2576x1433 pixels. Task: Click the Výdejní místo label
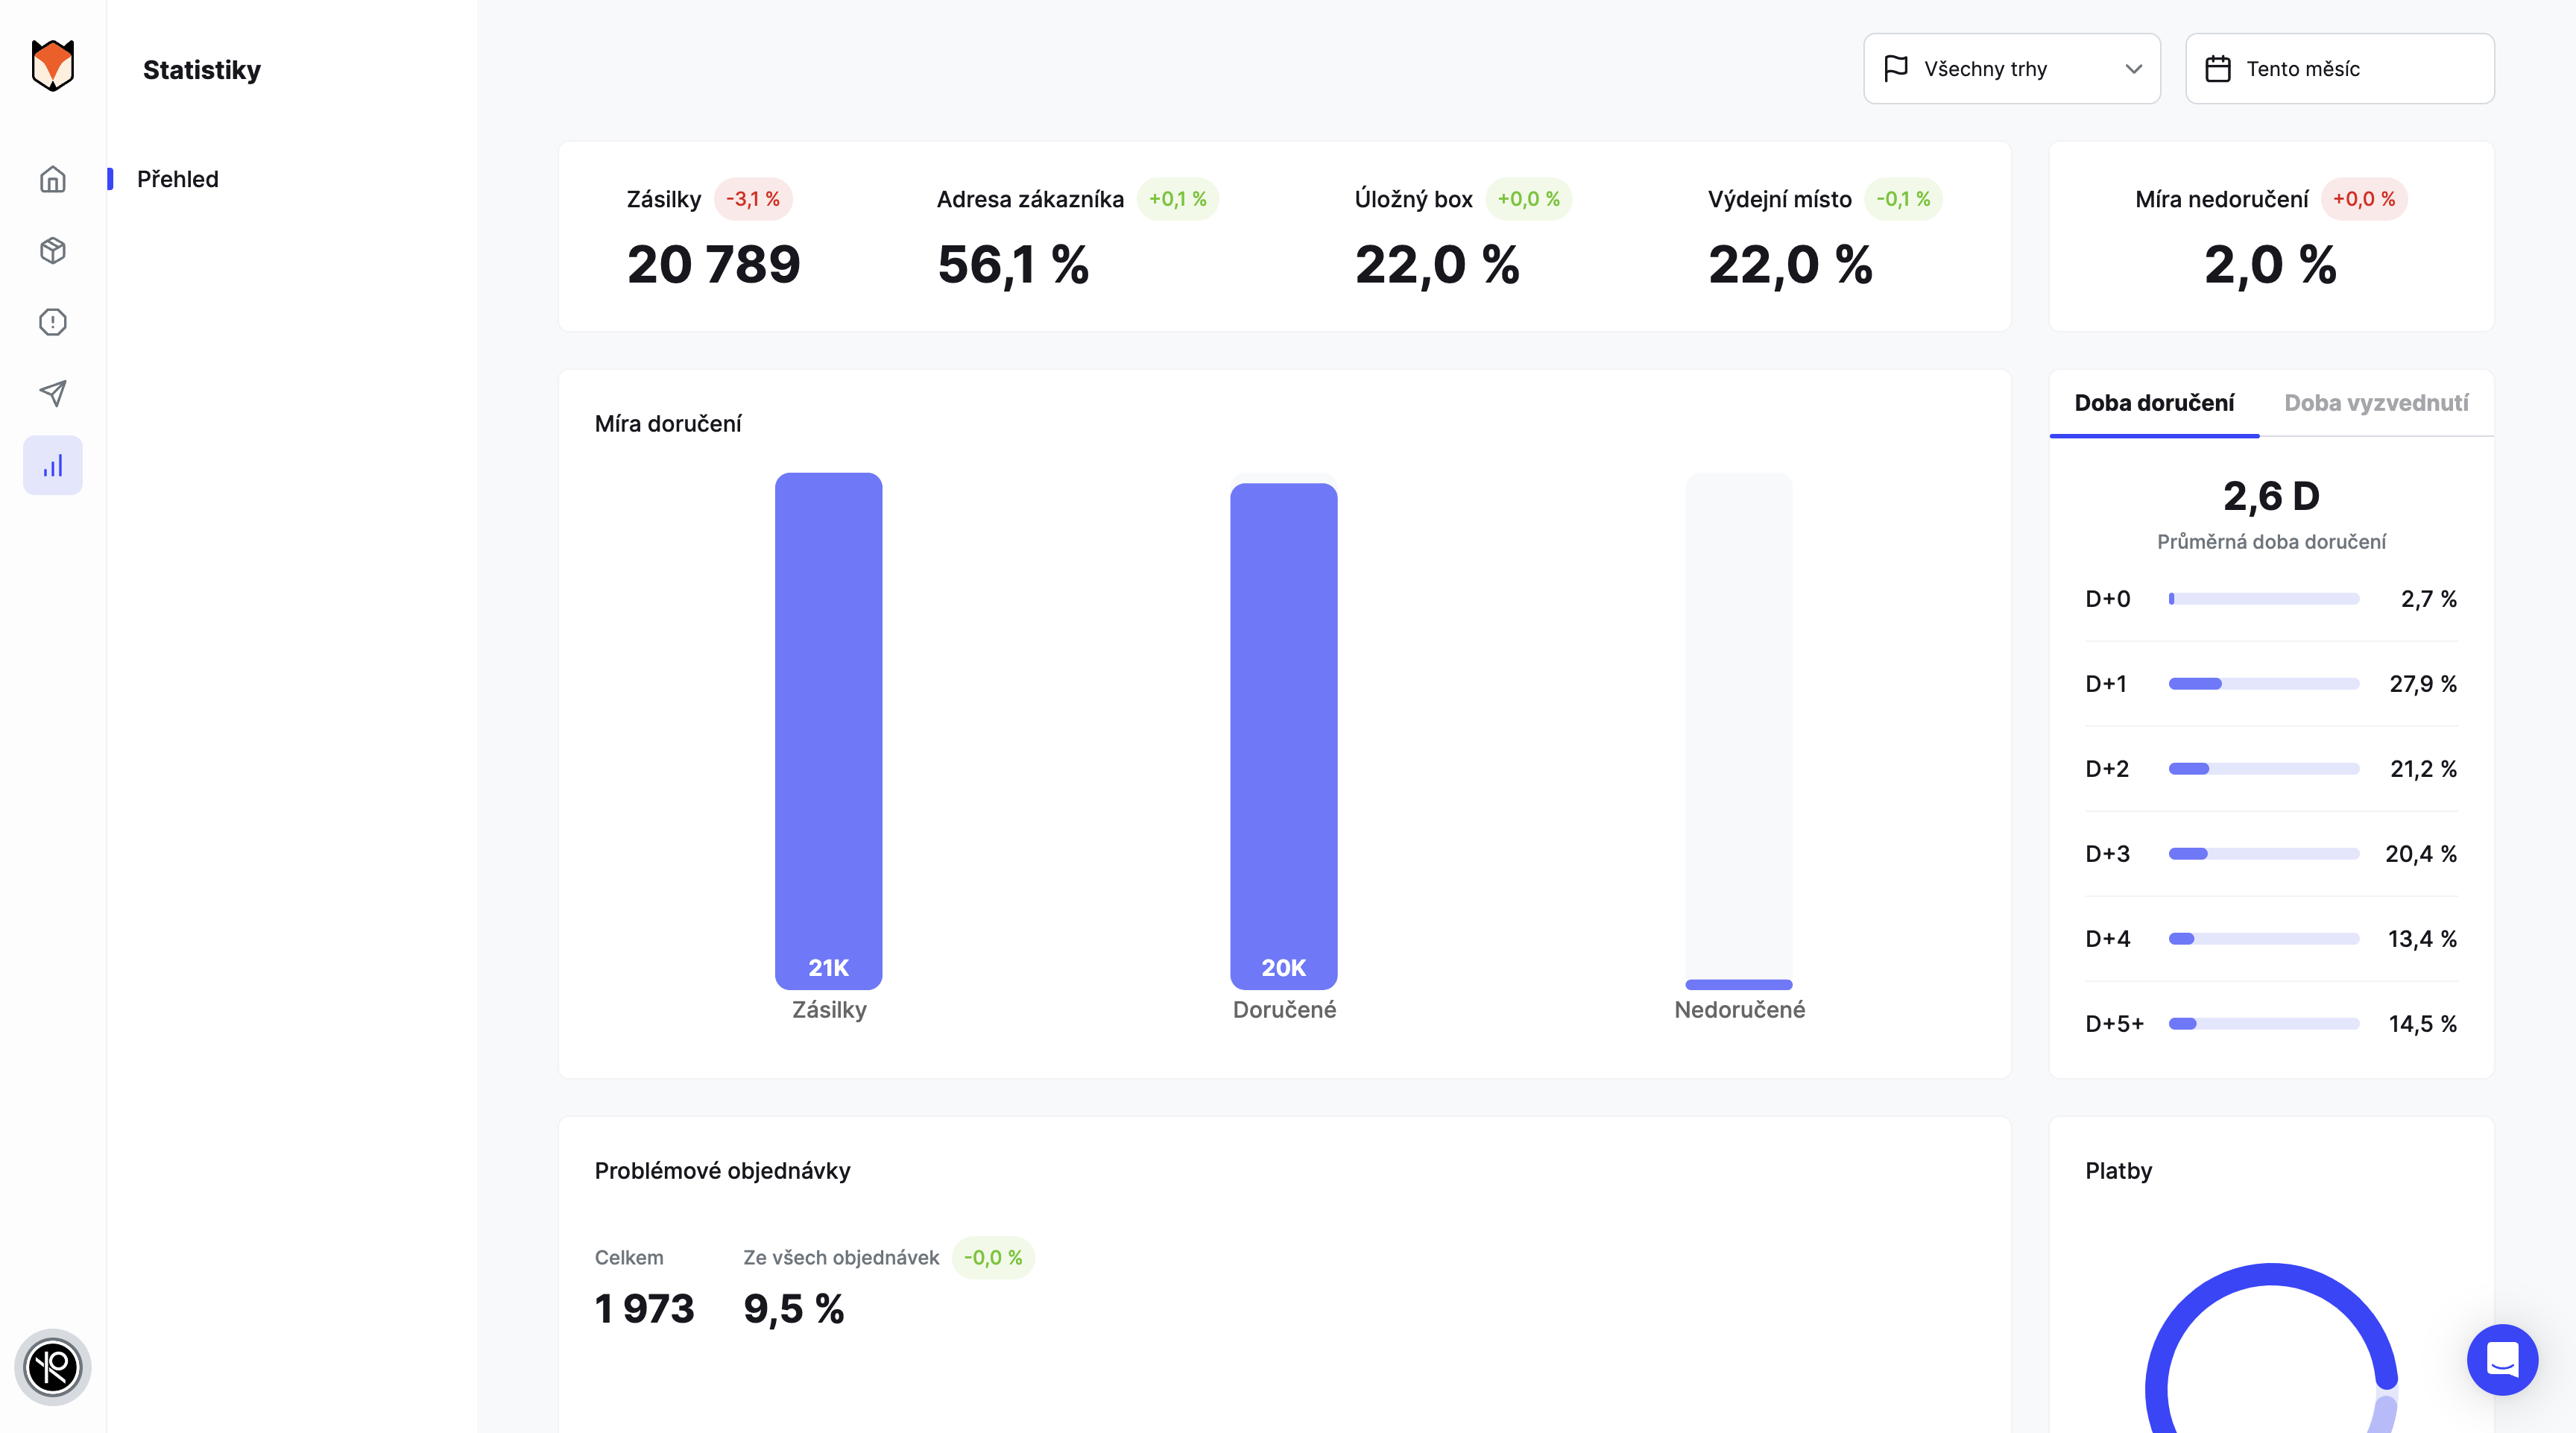[1779, 199]
